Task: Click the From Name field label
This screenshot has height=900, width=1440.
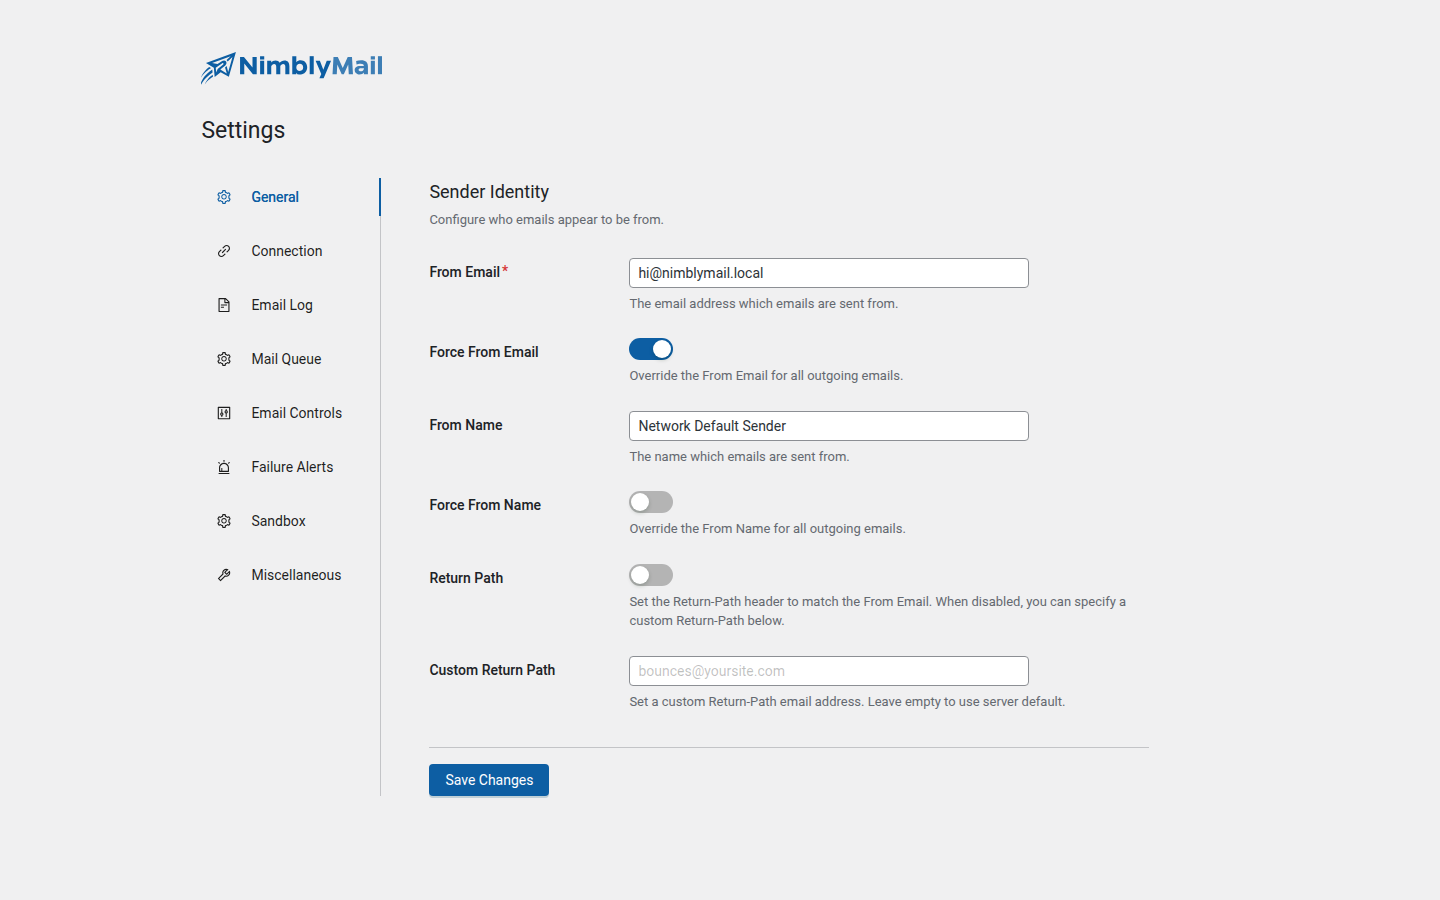Action: (x=466, y=425)
